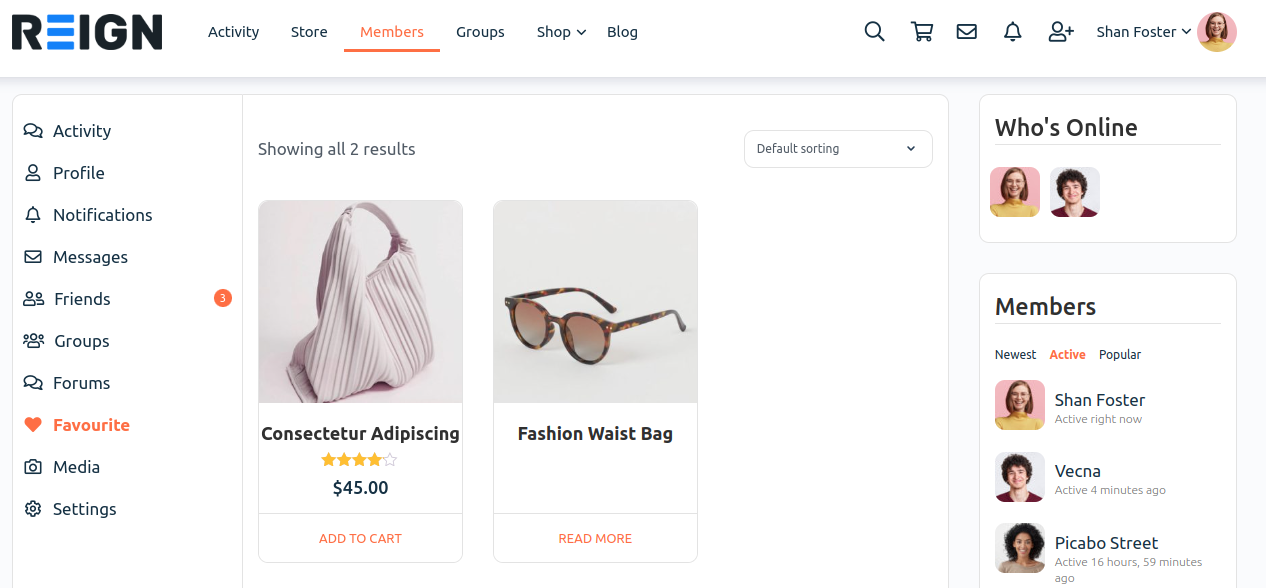1266x588 pixels.
Task: Click the Favourite heart icon in sidebar
Action: (x=33, y=425)
